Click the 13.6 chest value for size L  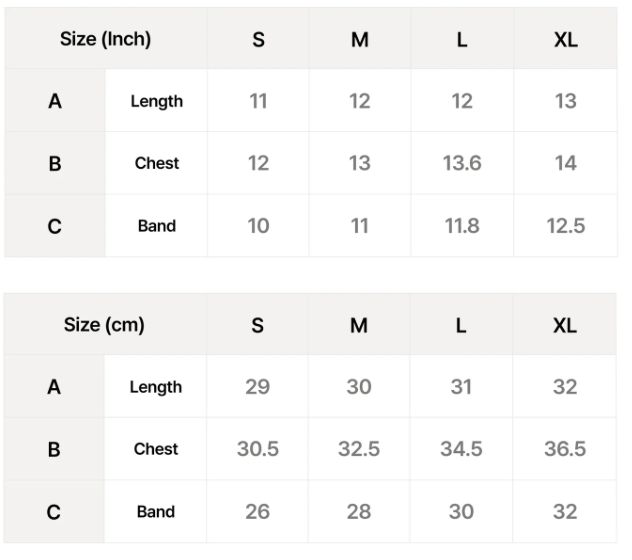click(462, 163)
